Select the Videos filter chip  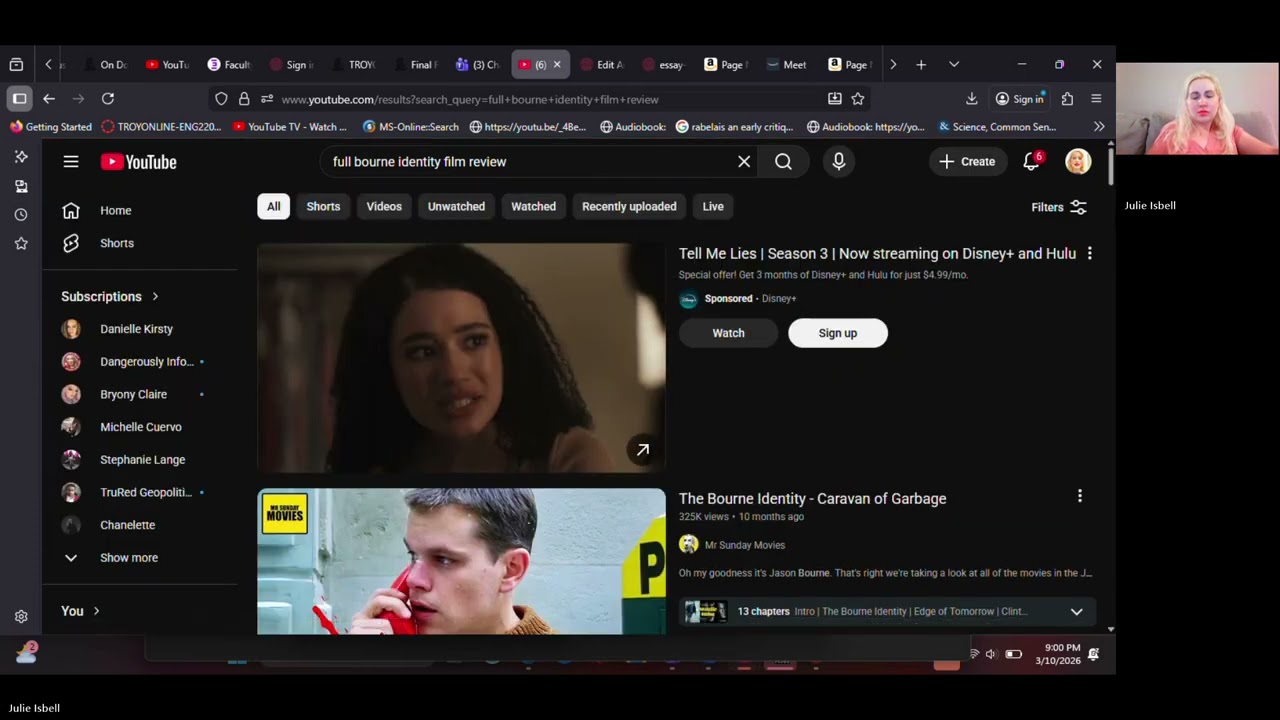pyautogui.click(x=384, y=207)
